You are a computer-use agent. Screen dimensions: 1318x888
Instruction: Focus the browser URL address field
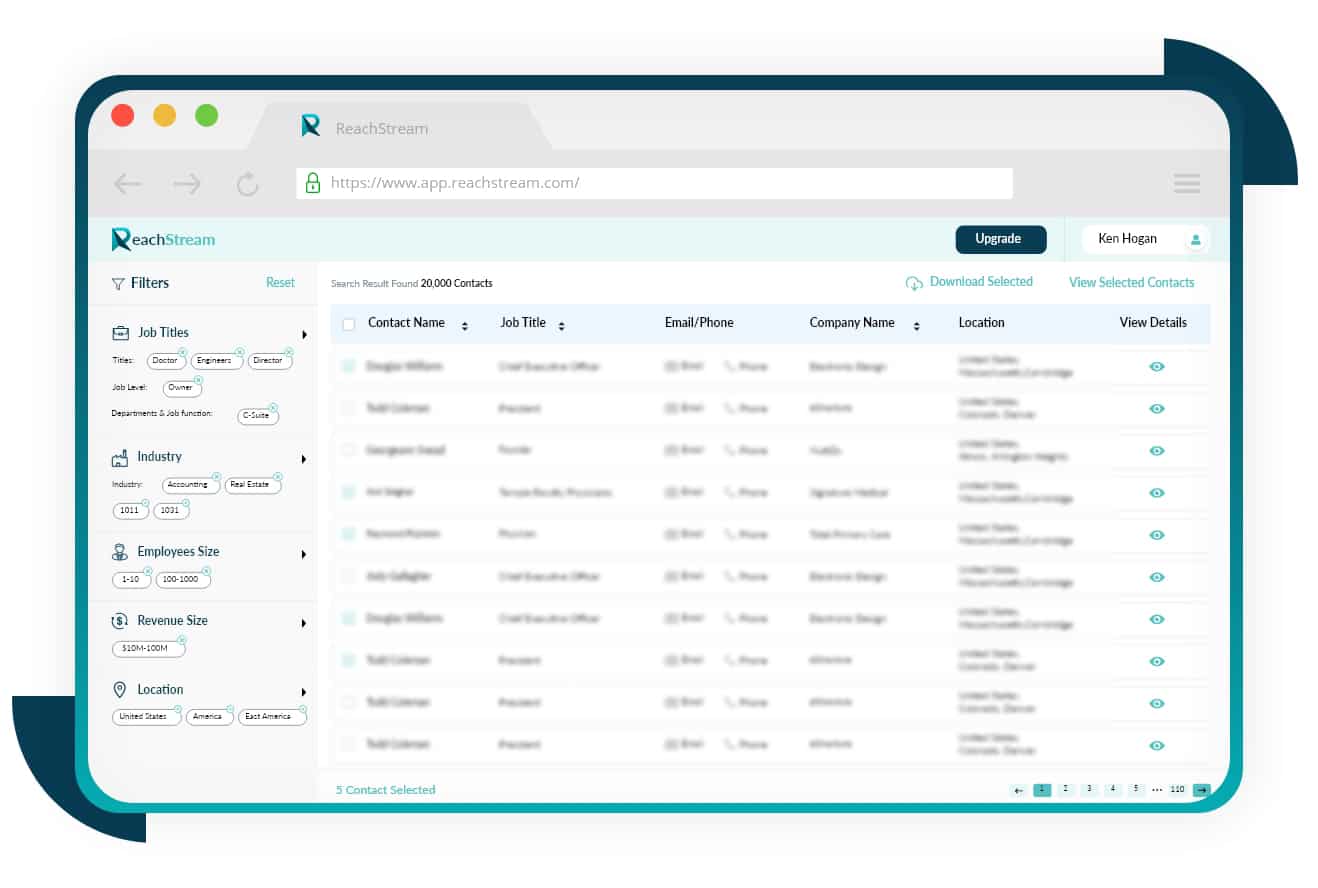click(x=656, y=183)
